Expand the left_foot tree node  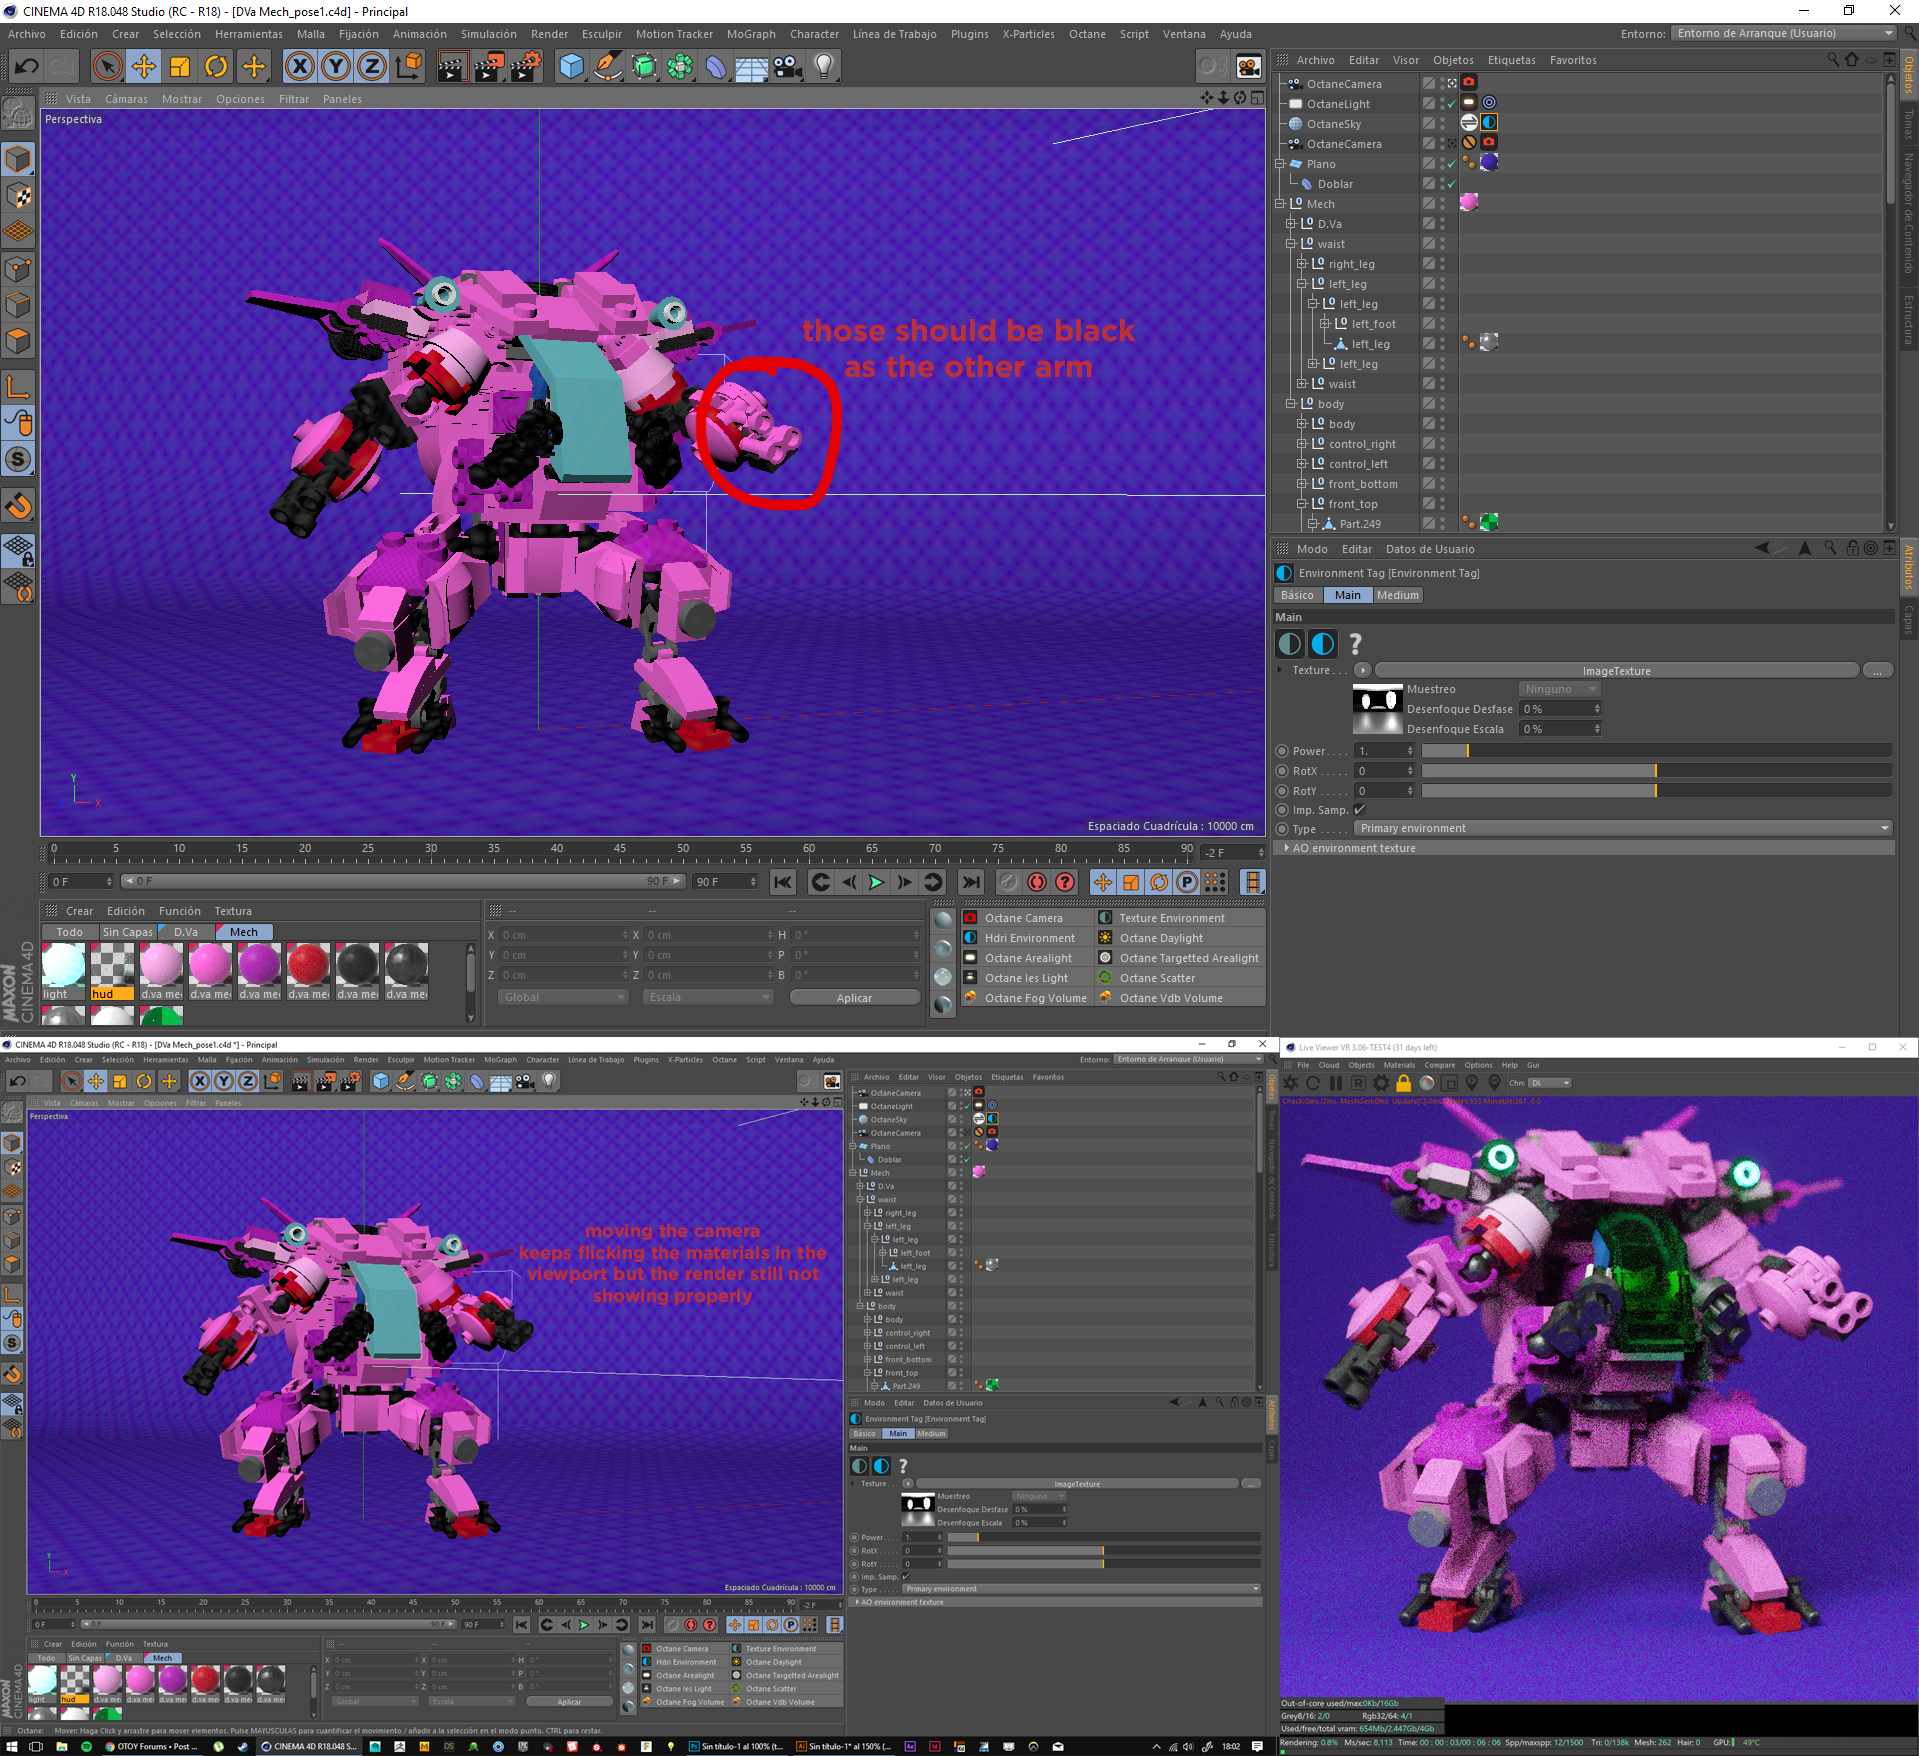(x=1324, y=324)
